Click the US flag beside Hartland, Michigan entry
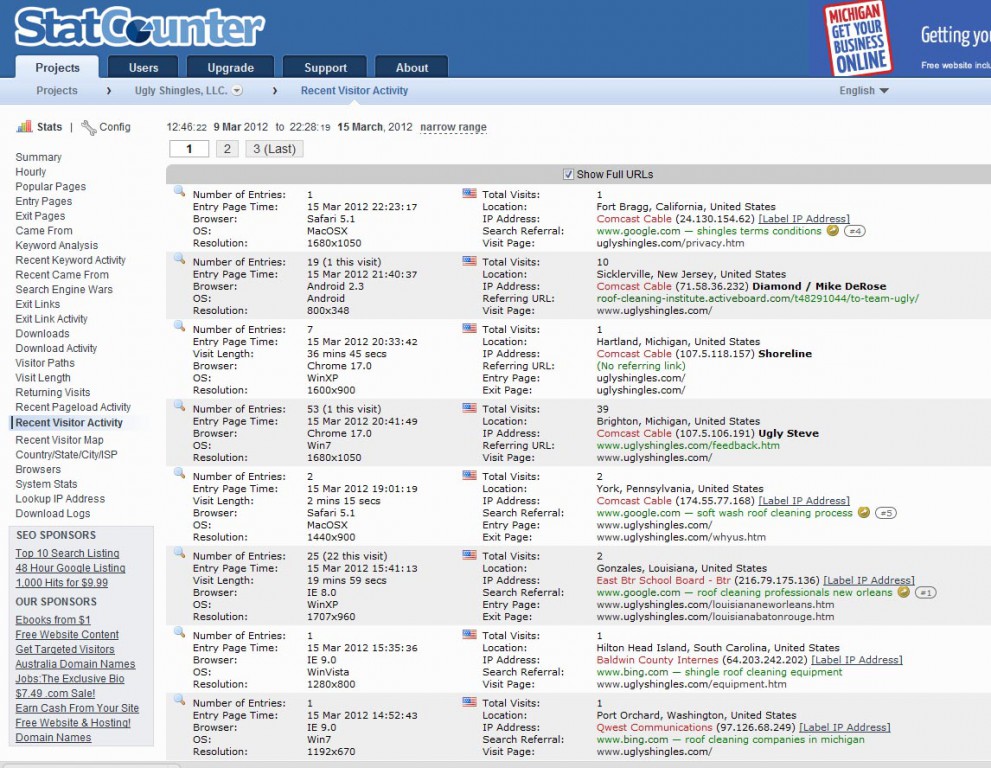This screenshot has height=768, width=991. [x=469, y=327]
